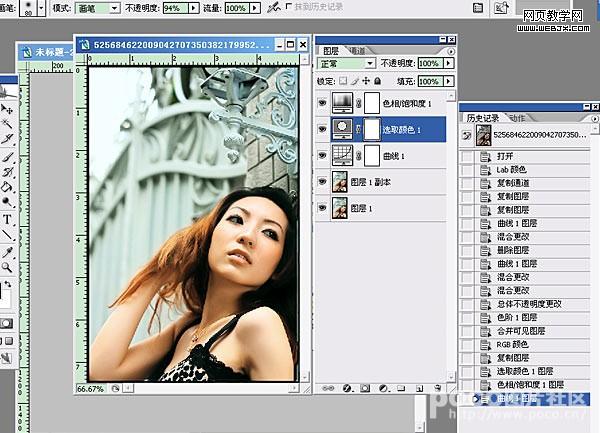Toggle lock position icon
The image size is (600, 433).
pos(366,81)
